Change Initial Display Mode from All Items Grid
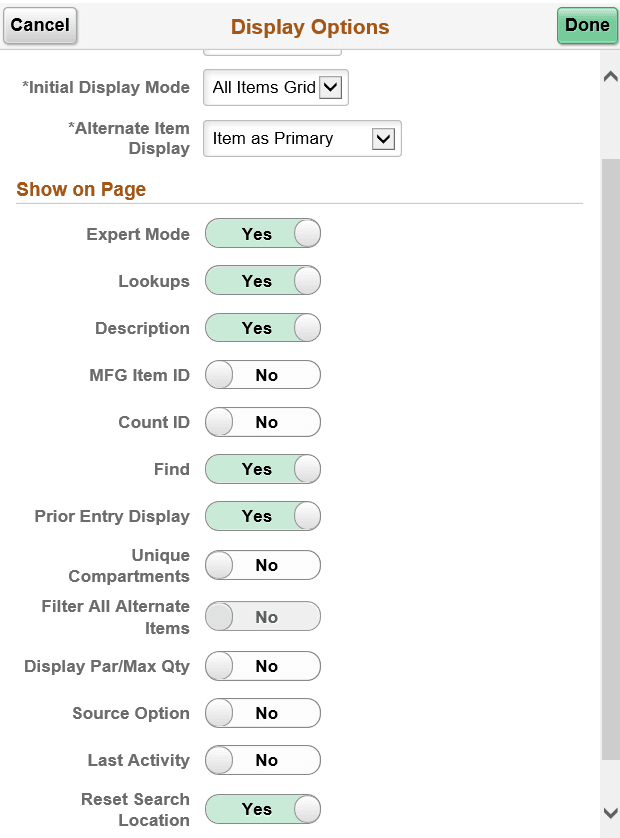 [x=275, y=88]
